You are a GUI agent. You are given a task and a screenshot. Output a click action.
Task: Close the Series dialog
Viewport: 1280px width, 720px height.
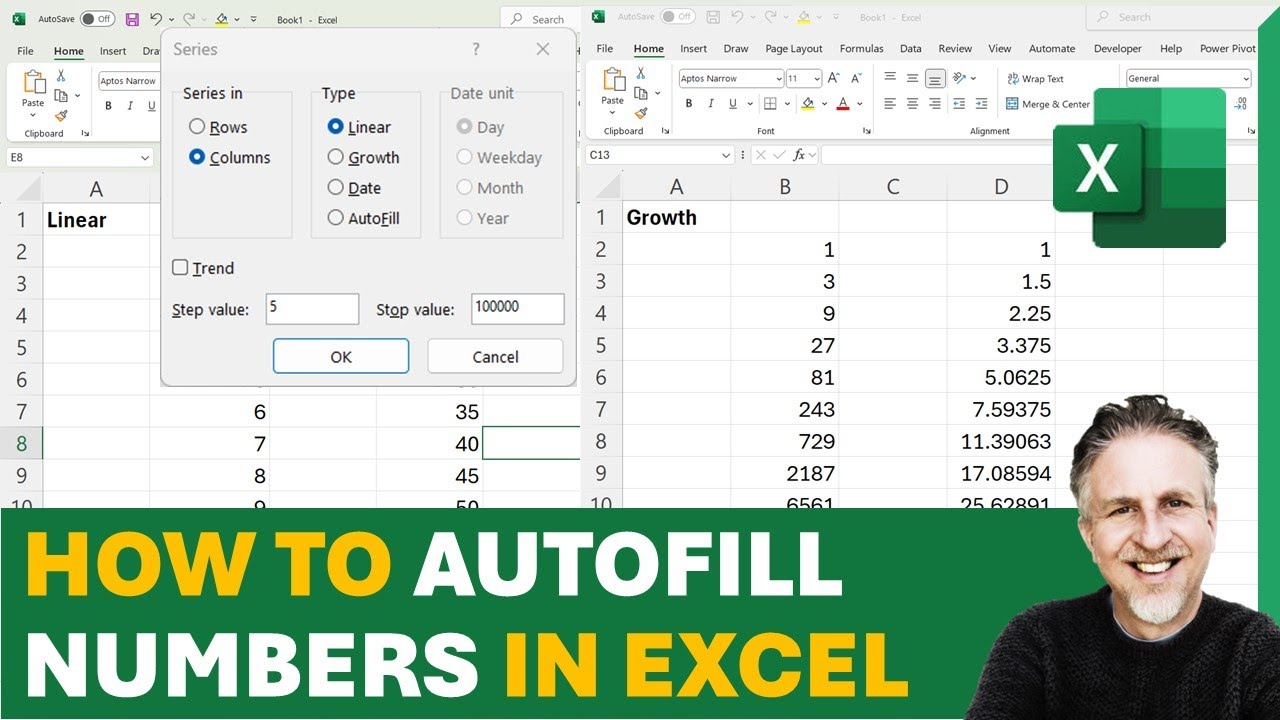543,49
